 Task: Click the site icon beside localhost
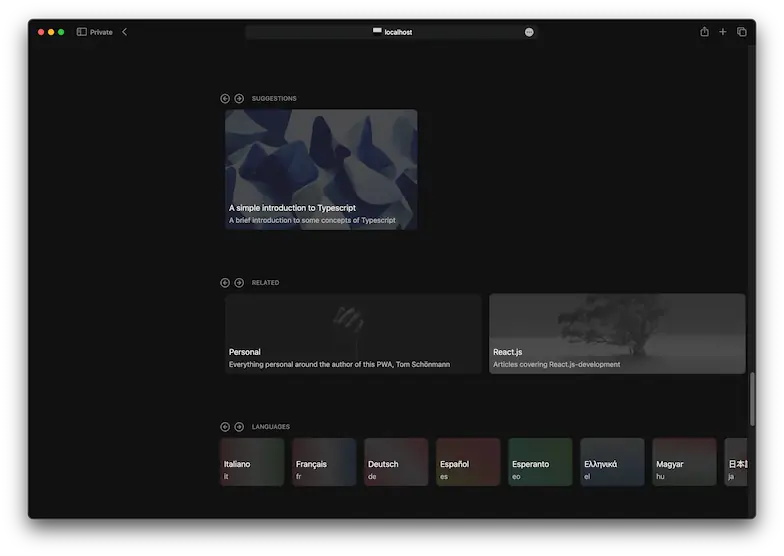tap(377, 32)
